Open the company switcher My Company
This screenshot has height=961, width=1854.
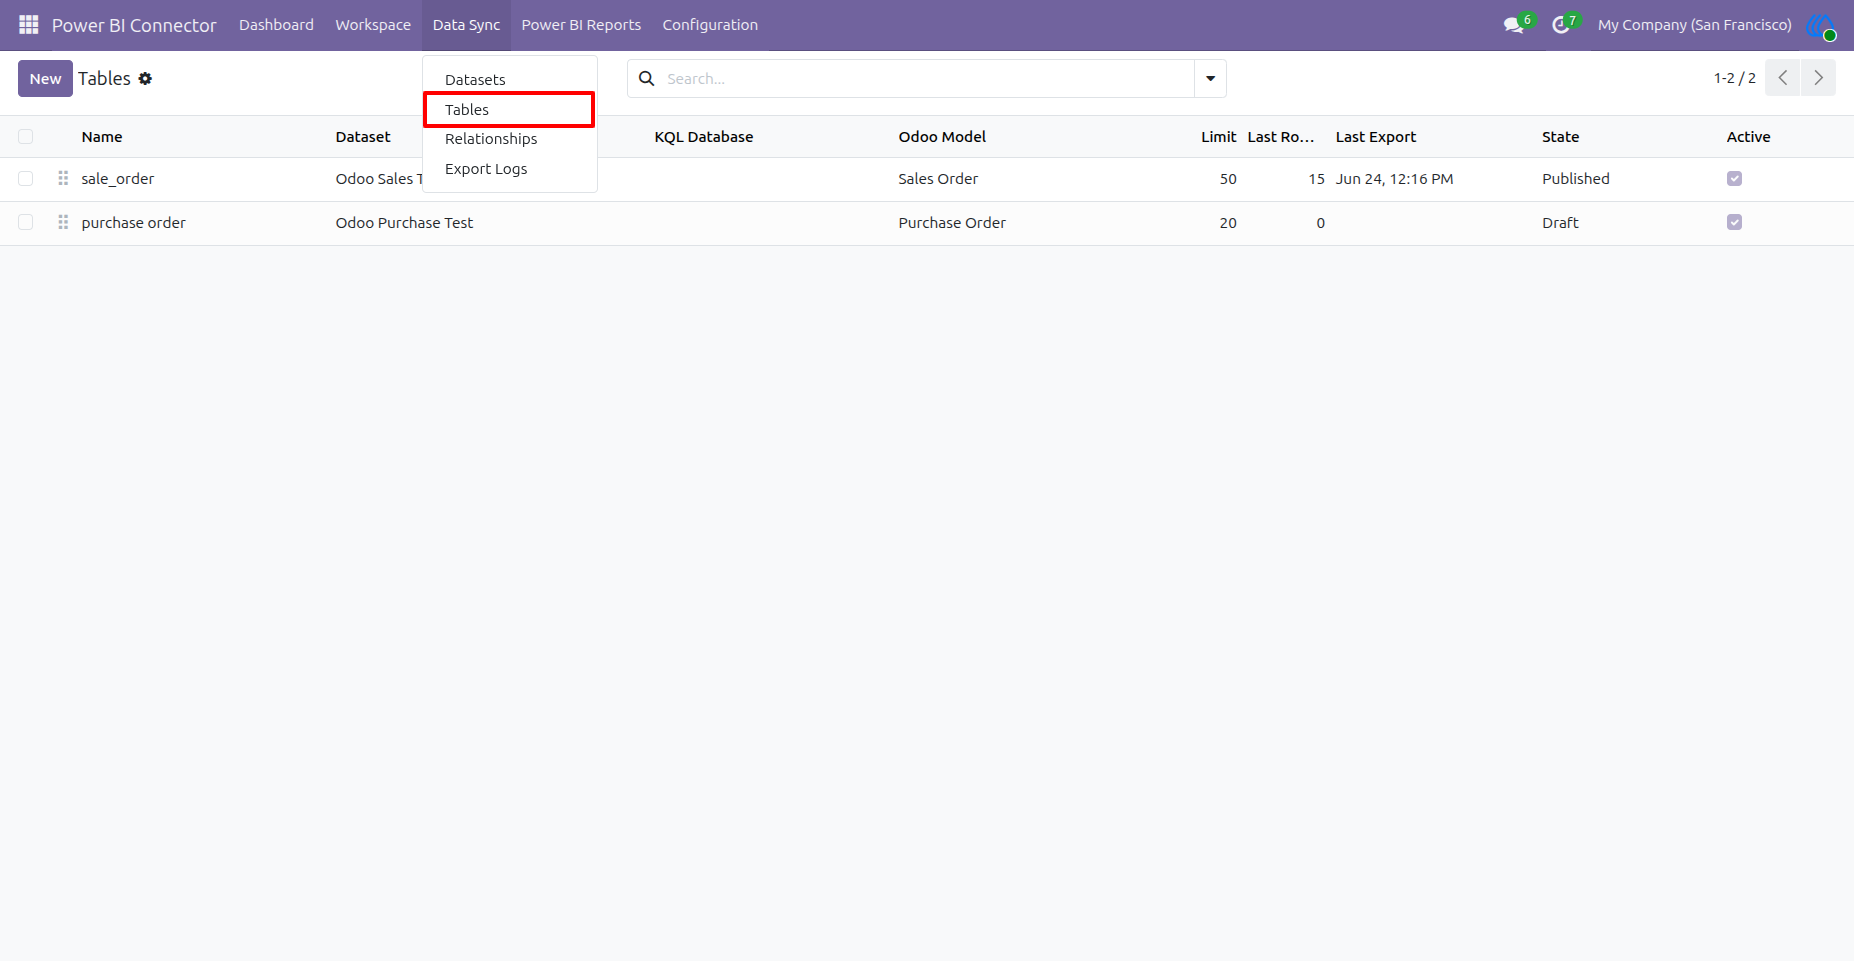point(1694,25)
